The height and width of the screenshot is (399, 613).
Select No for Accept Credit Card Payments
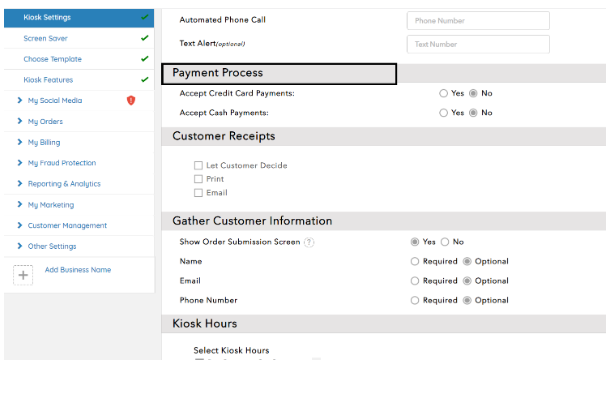coord(473,93)
